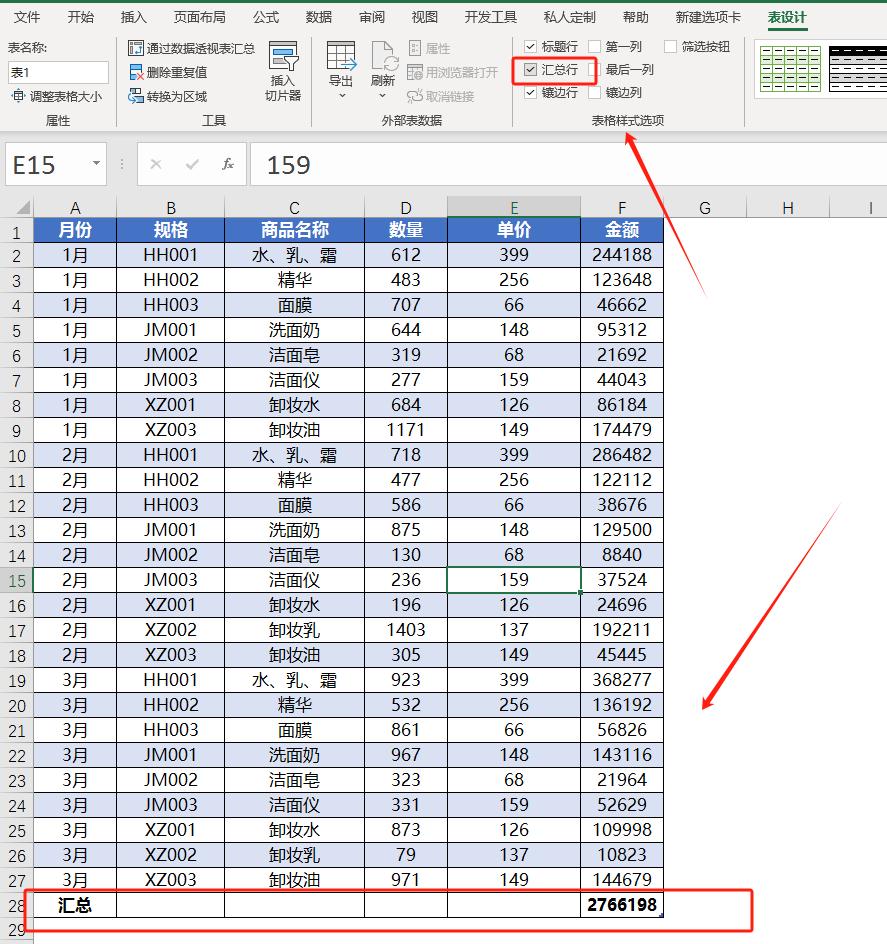The image size is (887, 944).
Task: Click the 月份 header cell
Action: (75, 230)
